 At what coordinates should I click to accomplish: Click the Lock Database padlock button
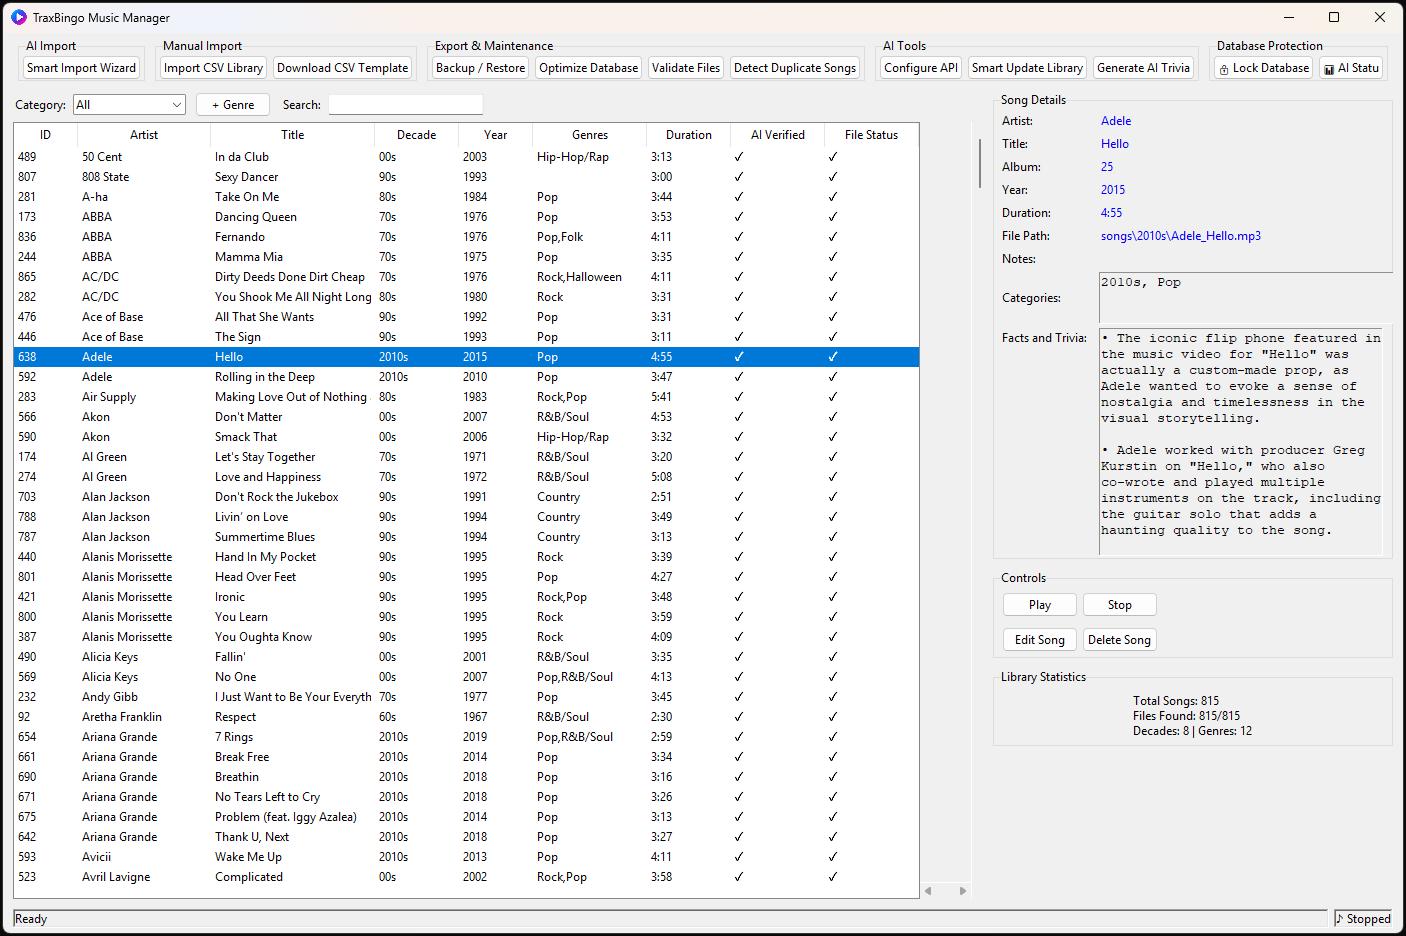[x=1263, y=68]
